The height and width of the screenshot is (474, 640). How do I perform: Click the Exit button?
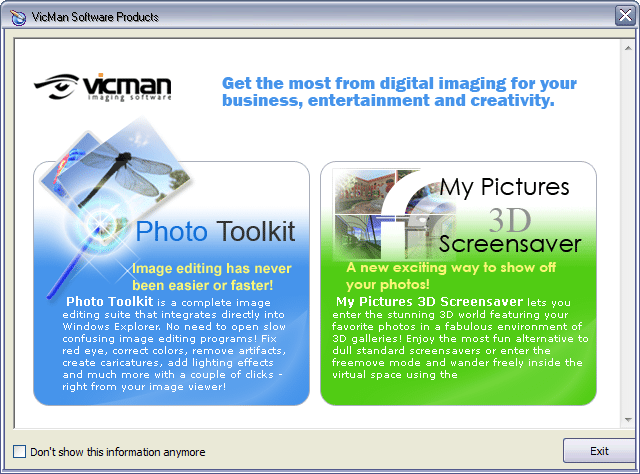click(x=599, y=451)
